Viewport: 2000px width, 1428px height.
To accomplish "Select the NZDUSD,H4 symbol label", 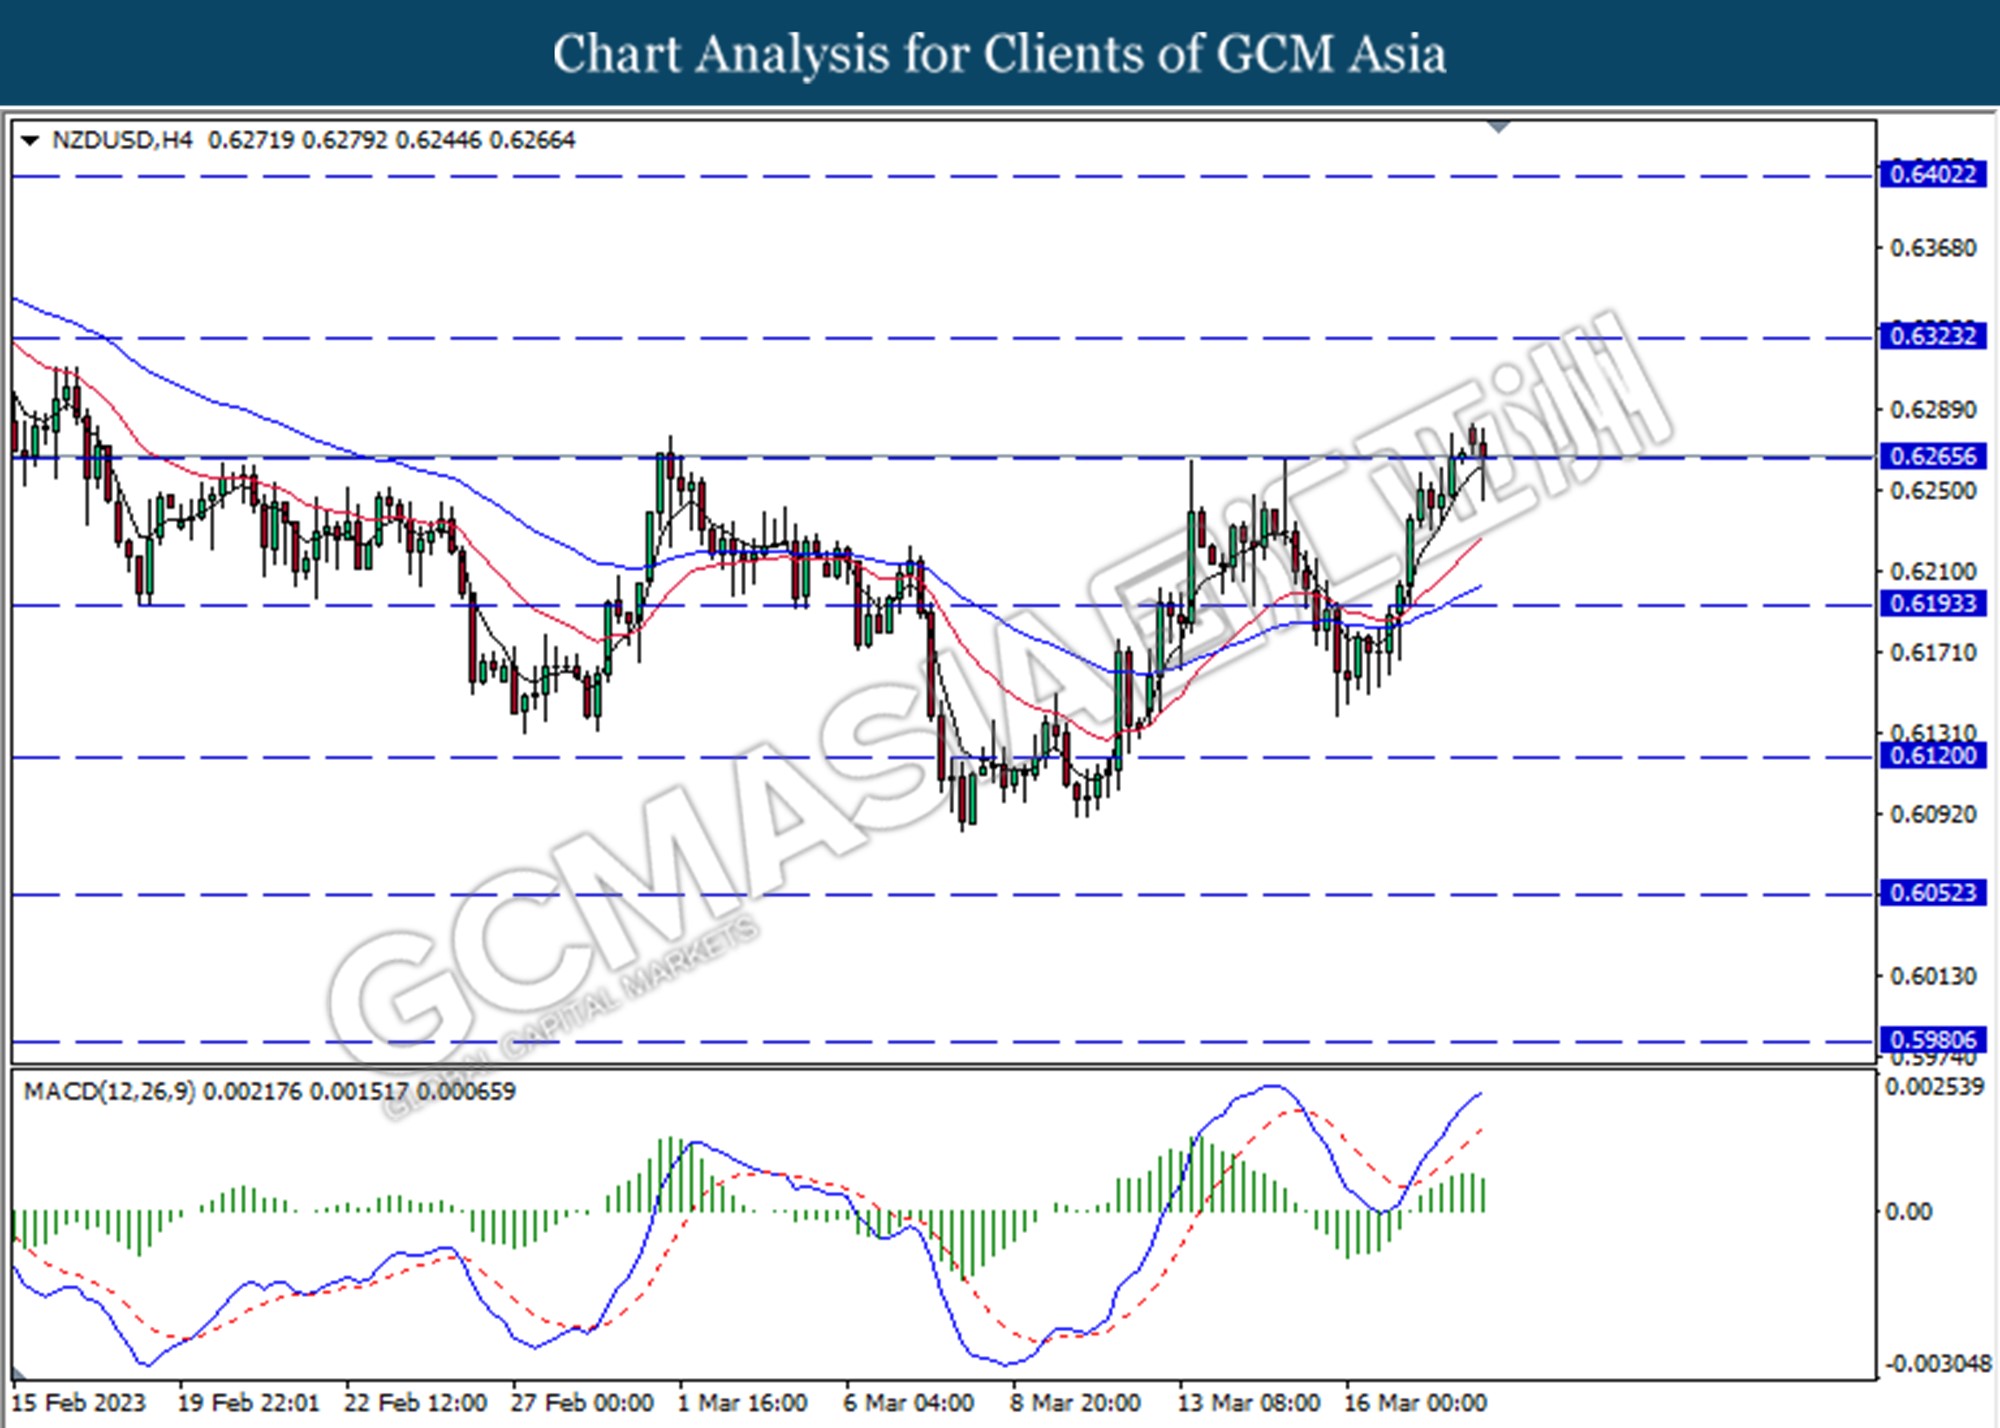I will coord(122,140).
